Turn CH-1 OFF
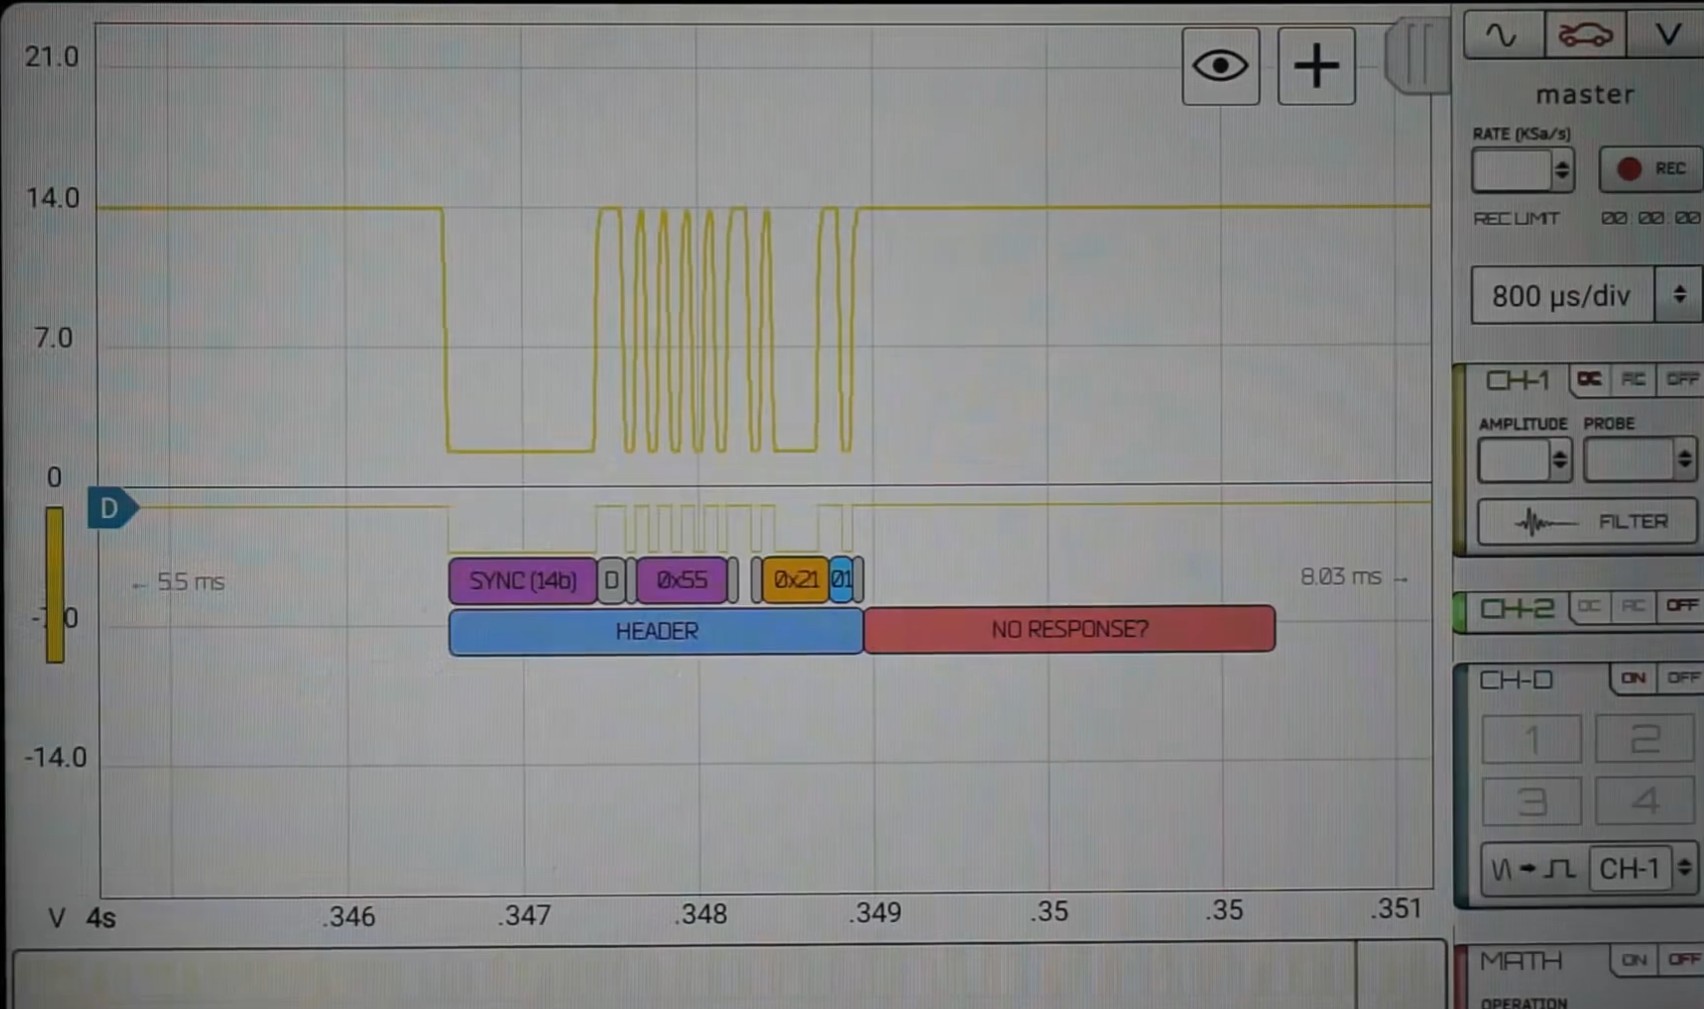The image size is (1704, 1009). click(1682, 380)
